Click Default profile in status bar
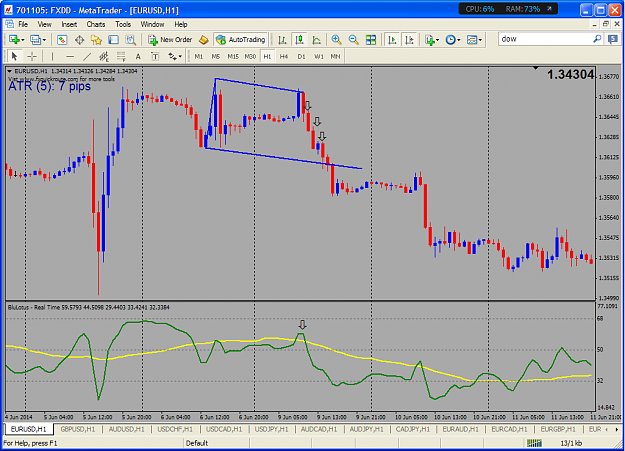The image size is (625, 451). (x=197, y=443)
